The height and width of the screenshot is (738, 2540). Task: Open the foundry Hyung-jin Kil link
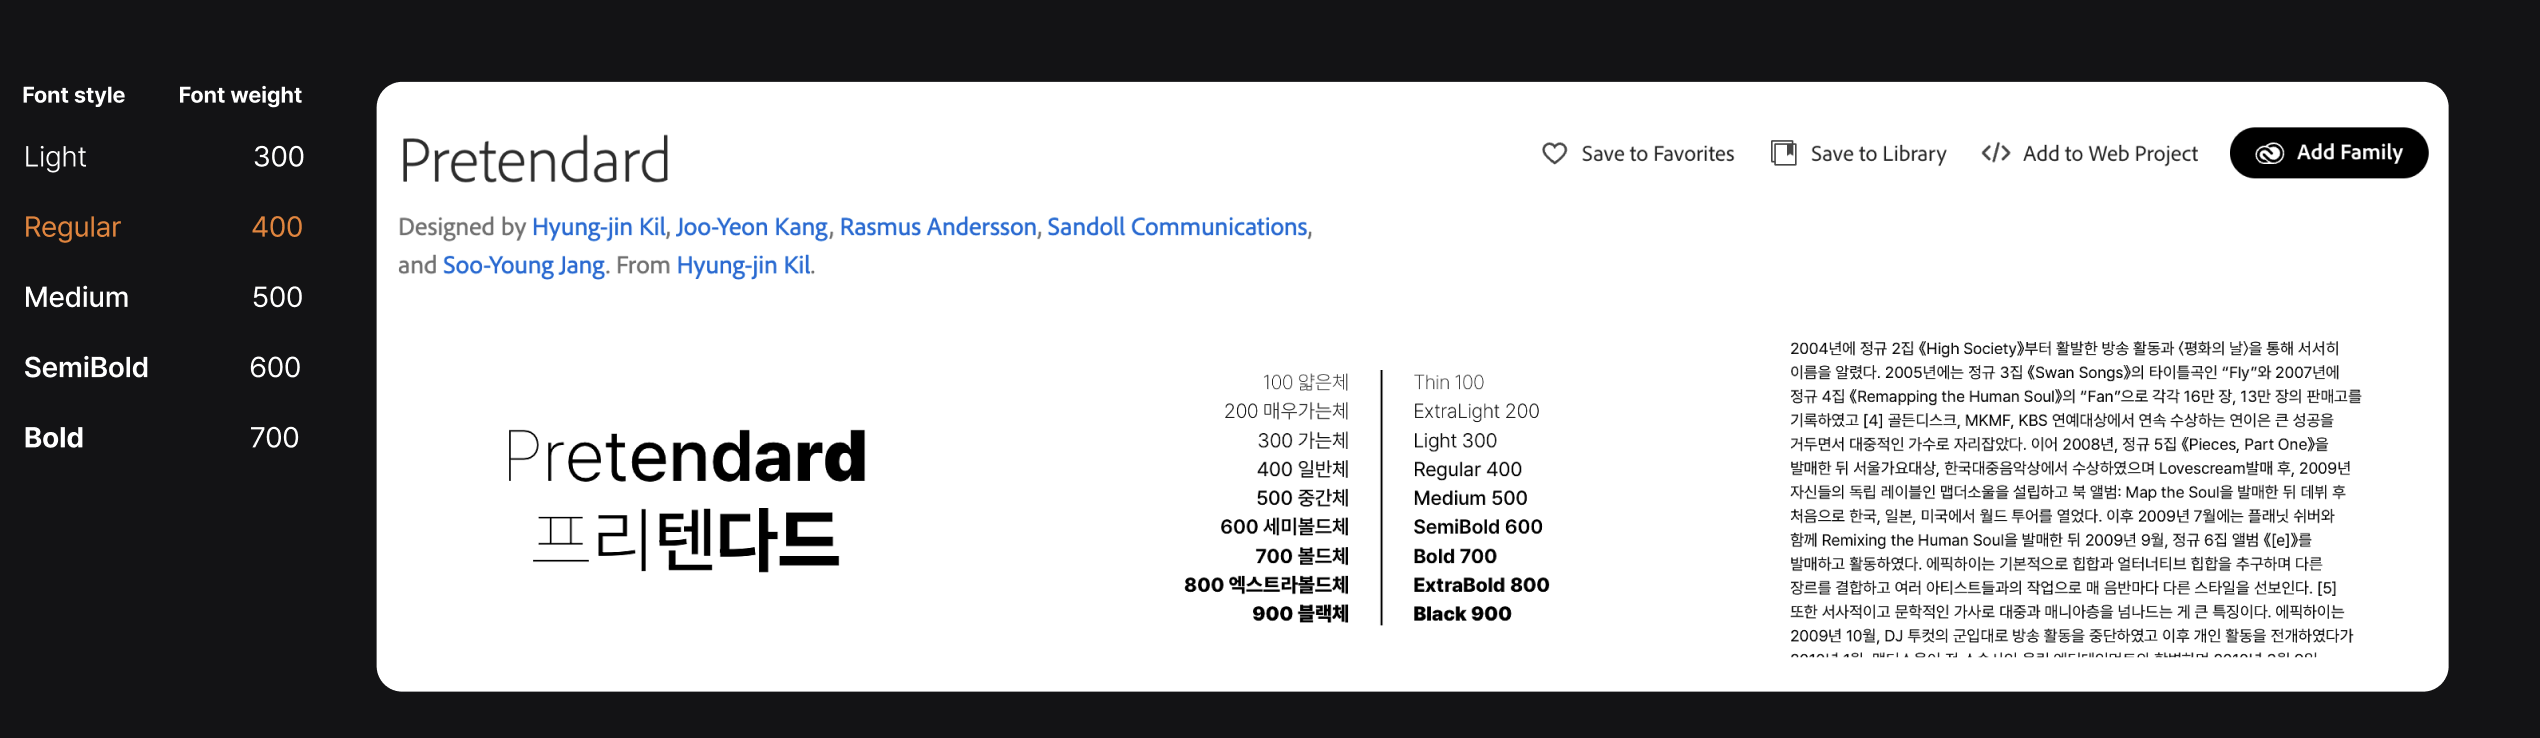pos(744,265)
